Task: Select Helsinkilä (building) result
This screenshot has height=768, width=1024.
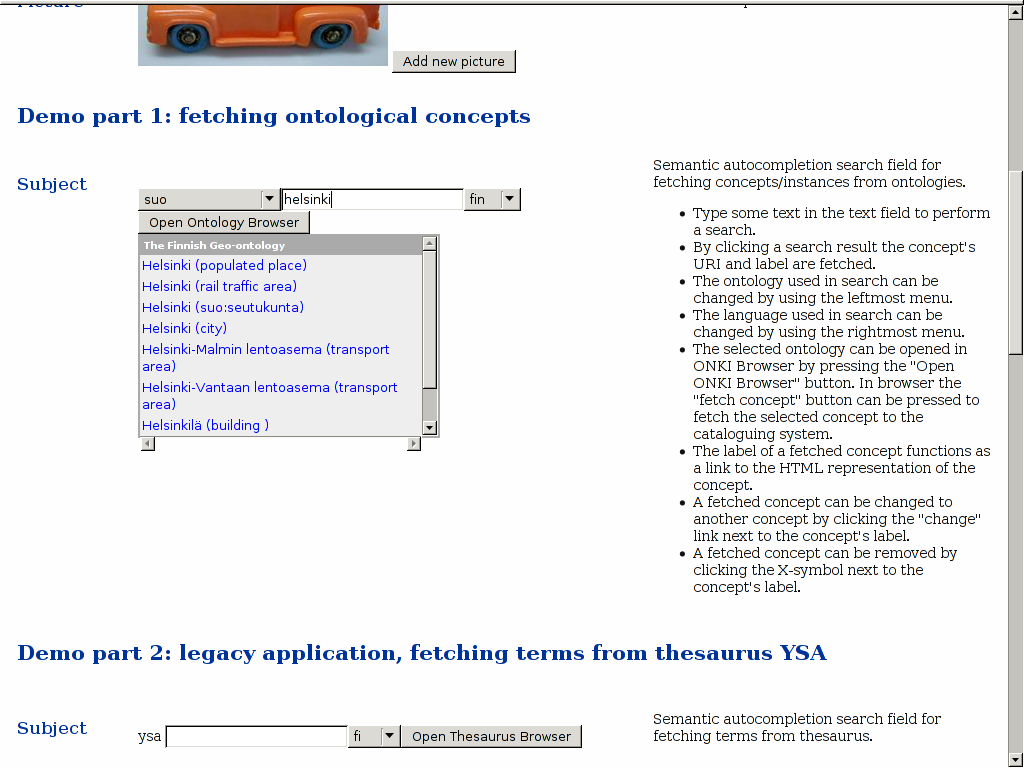Action: (x=205, y=425)
